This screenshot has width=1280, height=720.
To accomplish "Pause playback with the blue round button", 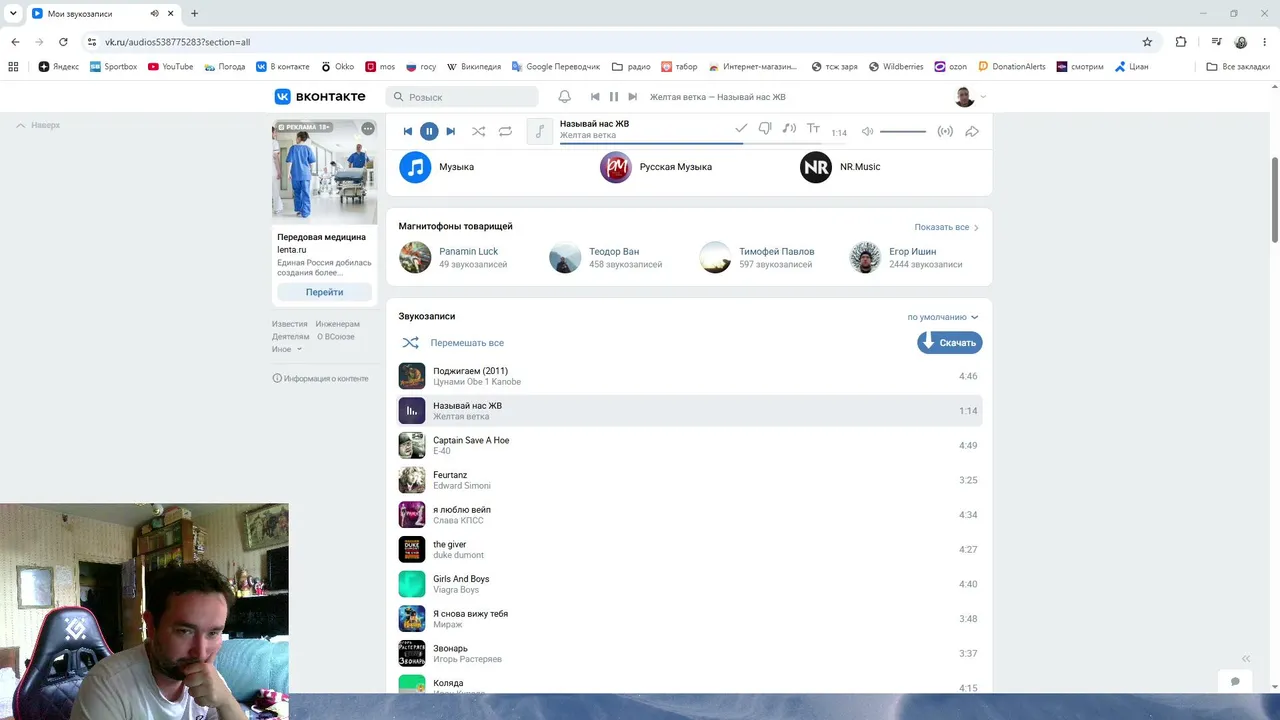I will pos(429,131).
